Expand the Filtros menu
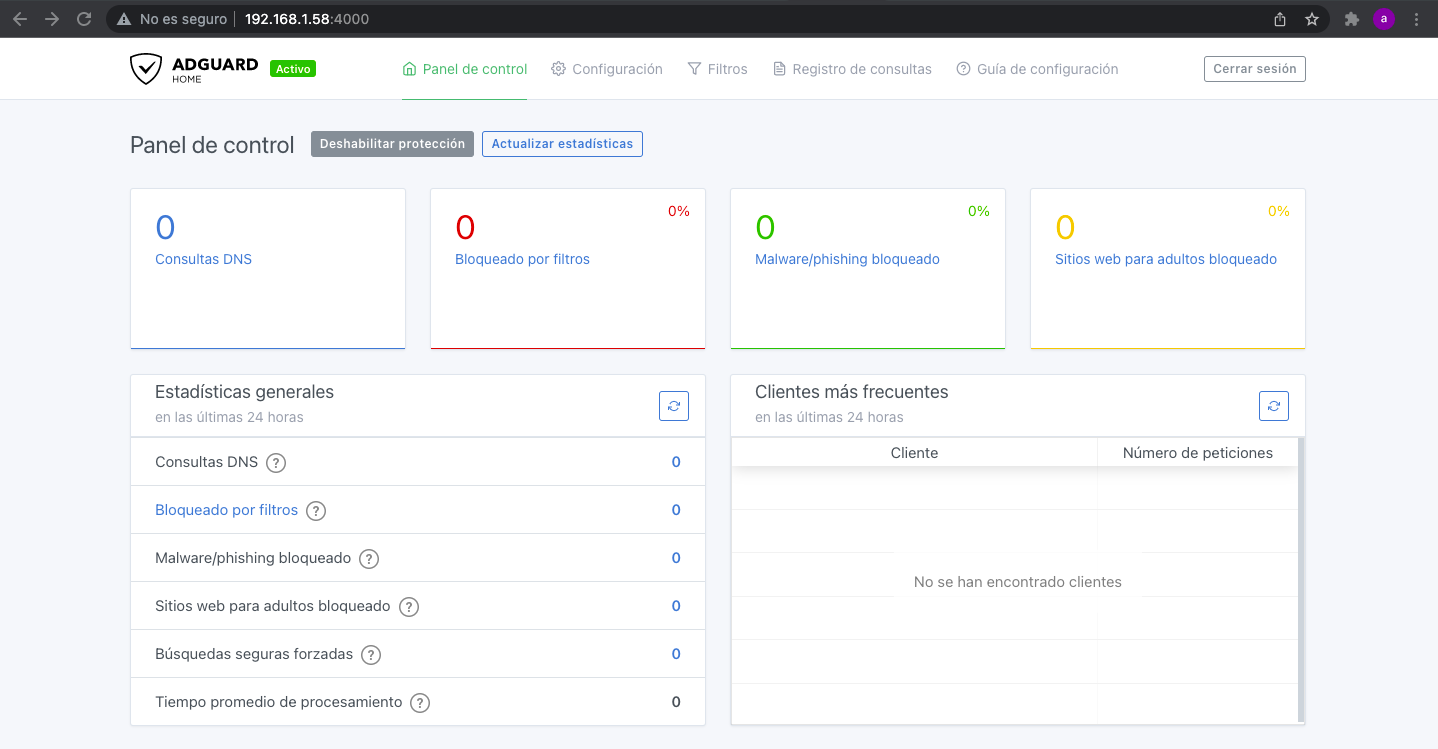 [x=717, y=69]
